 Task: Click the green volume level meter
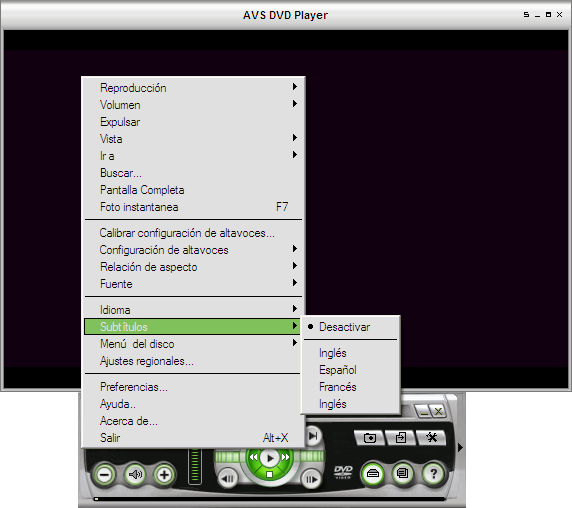point(195,467)
